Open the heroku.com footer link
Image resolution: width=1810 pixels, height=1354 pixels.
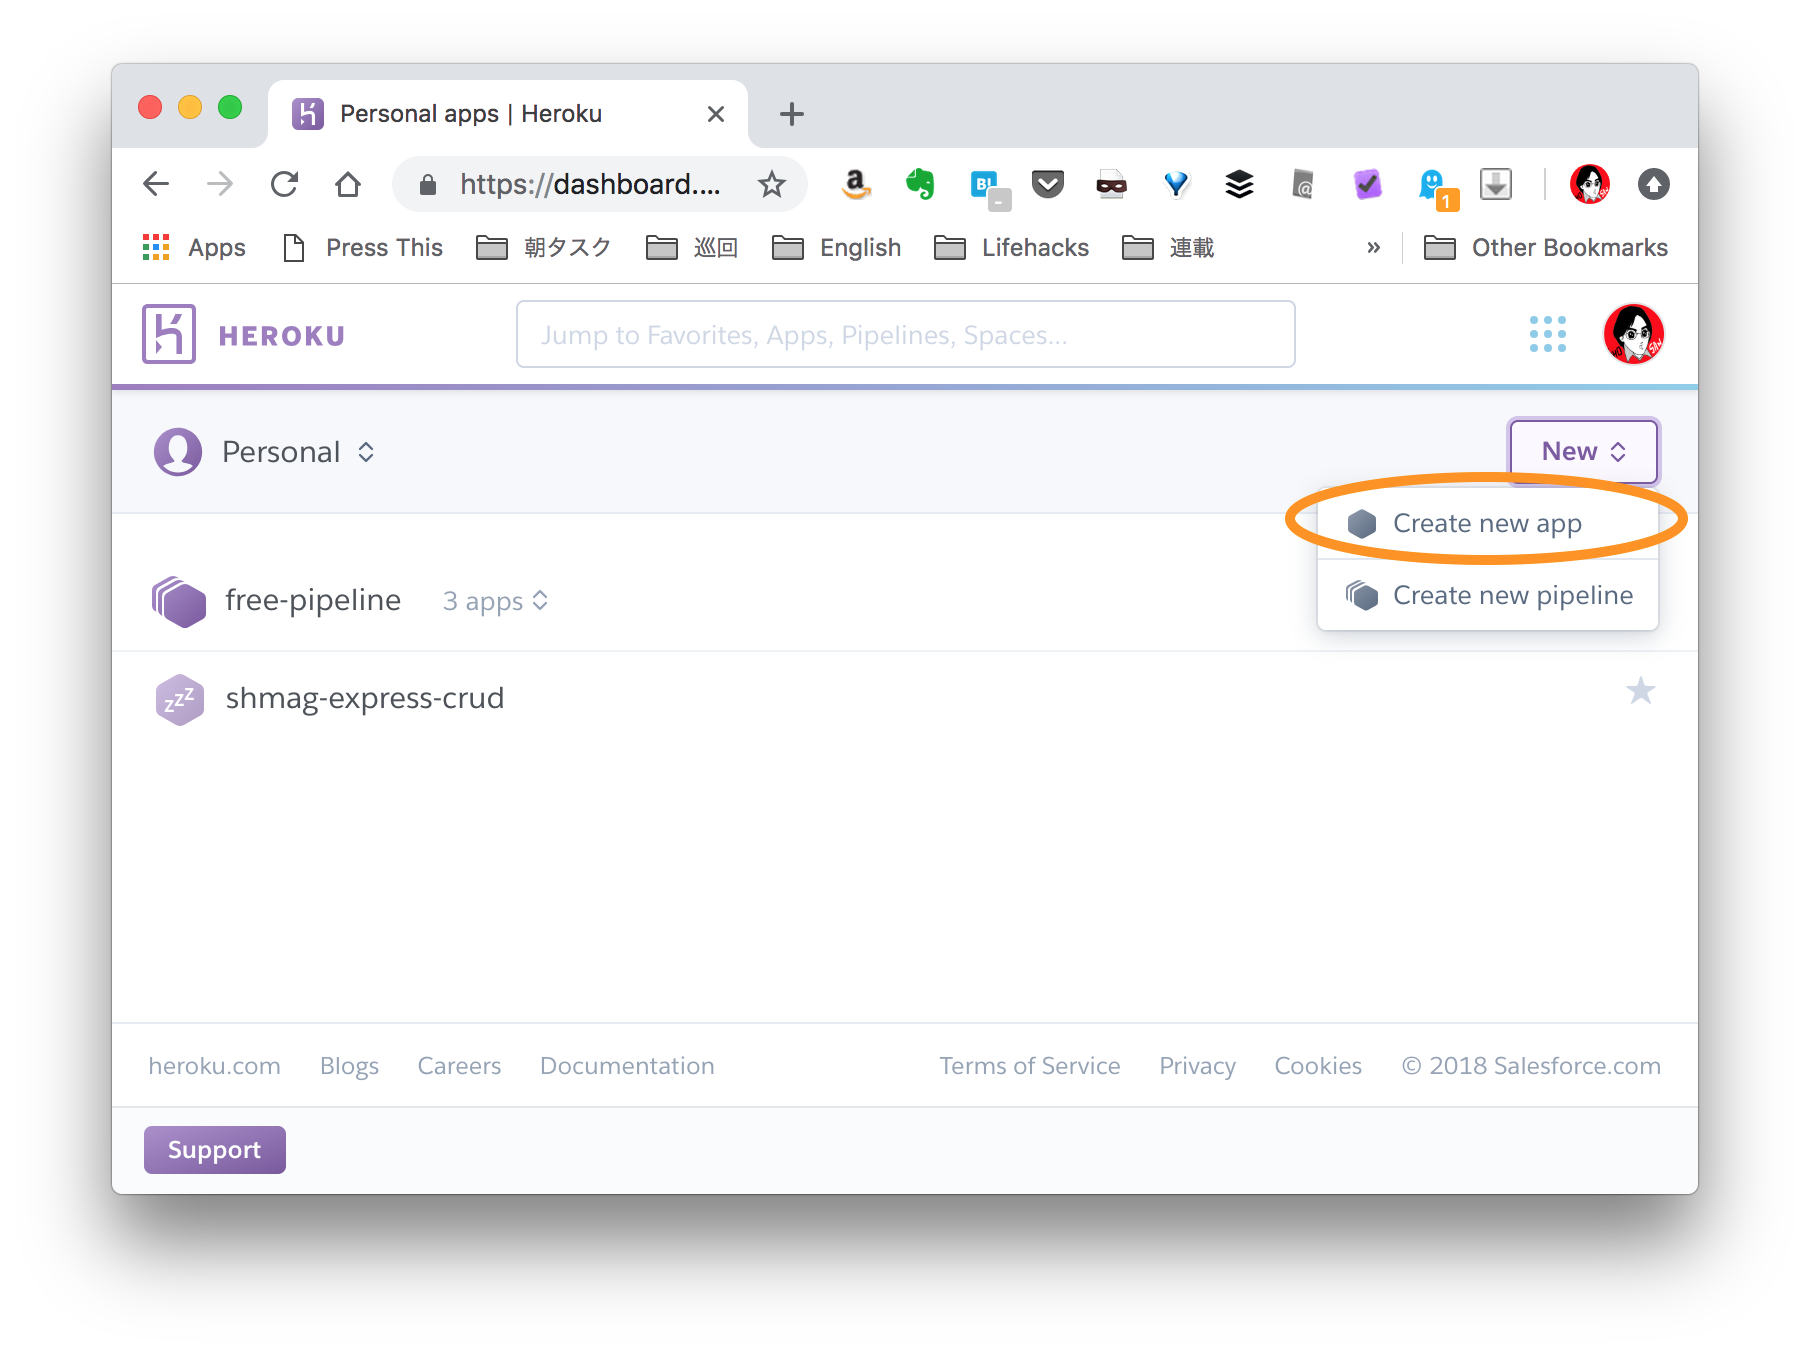click(214, 1066)
